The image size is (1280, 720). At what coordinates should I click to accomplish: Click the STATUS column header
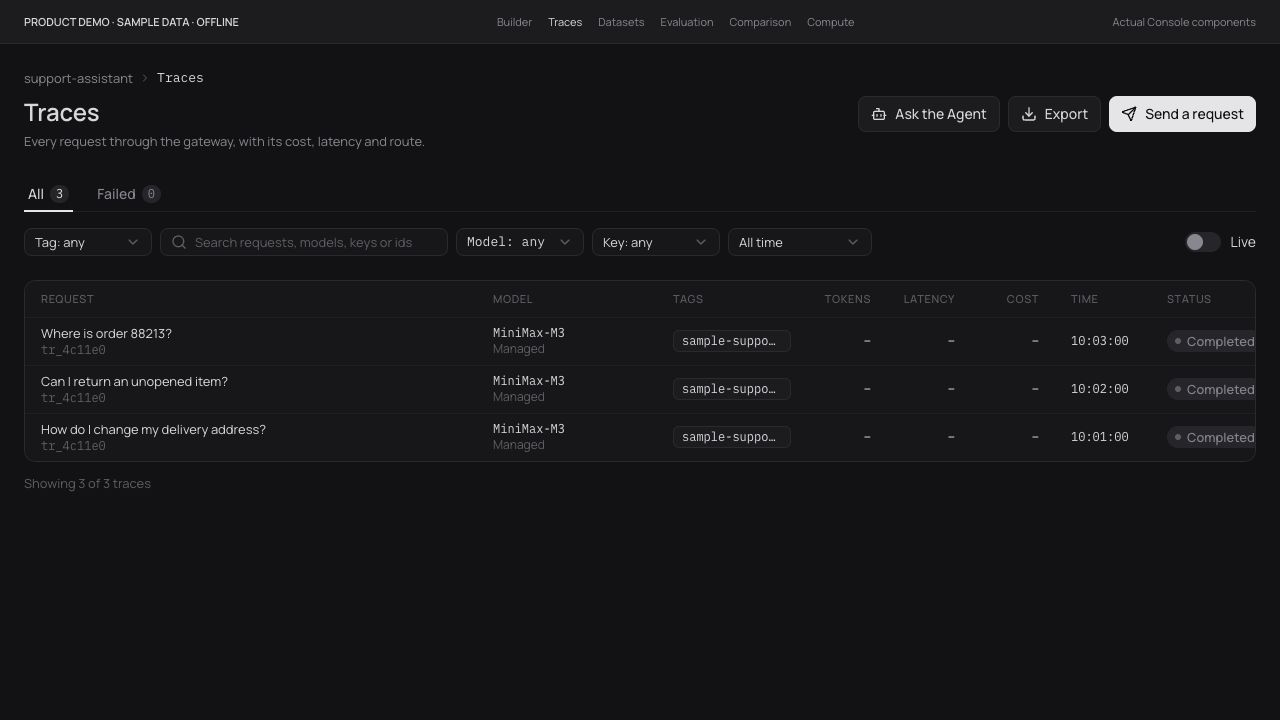pyautogui.click(x=1189, y=299)
